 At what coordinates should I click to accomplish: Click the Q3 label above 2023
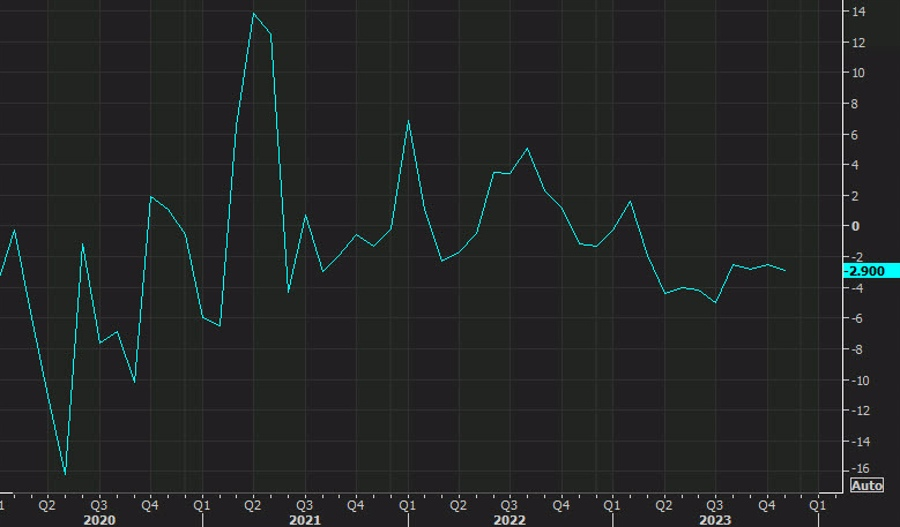coord(714,505)
